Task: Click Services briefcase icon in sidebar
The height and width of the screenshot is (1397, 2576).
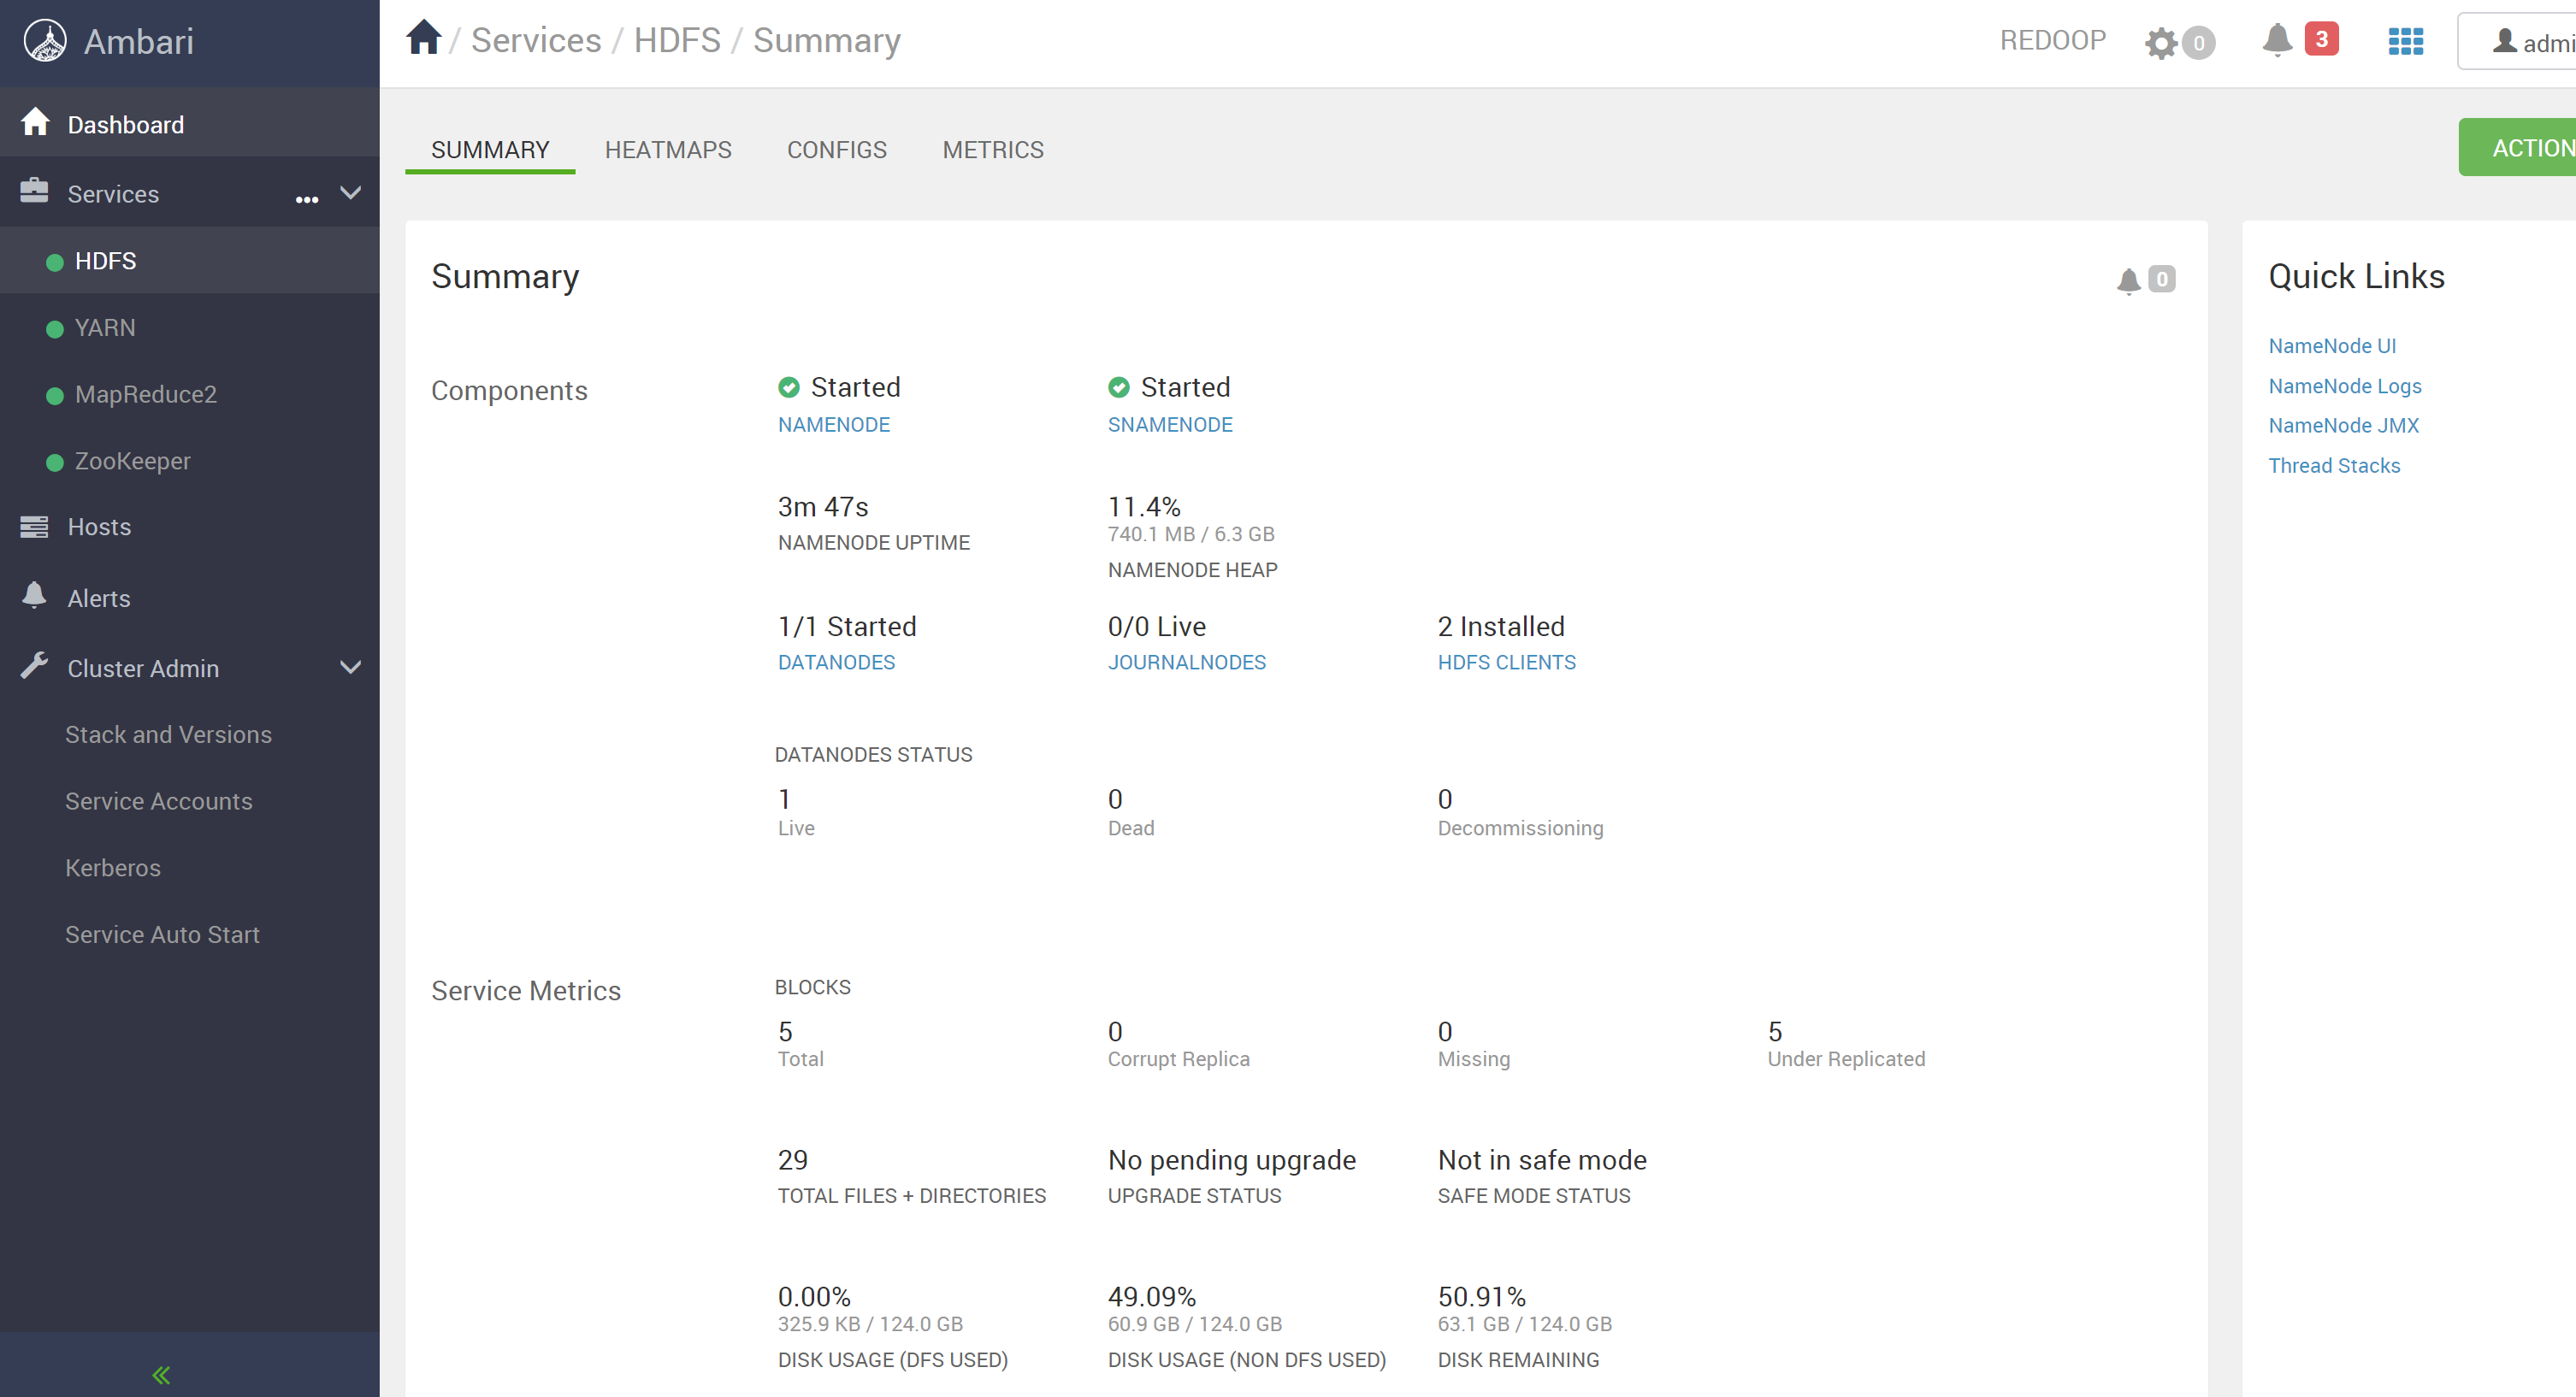Action: coord(34,191)
